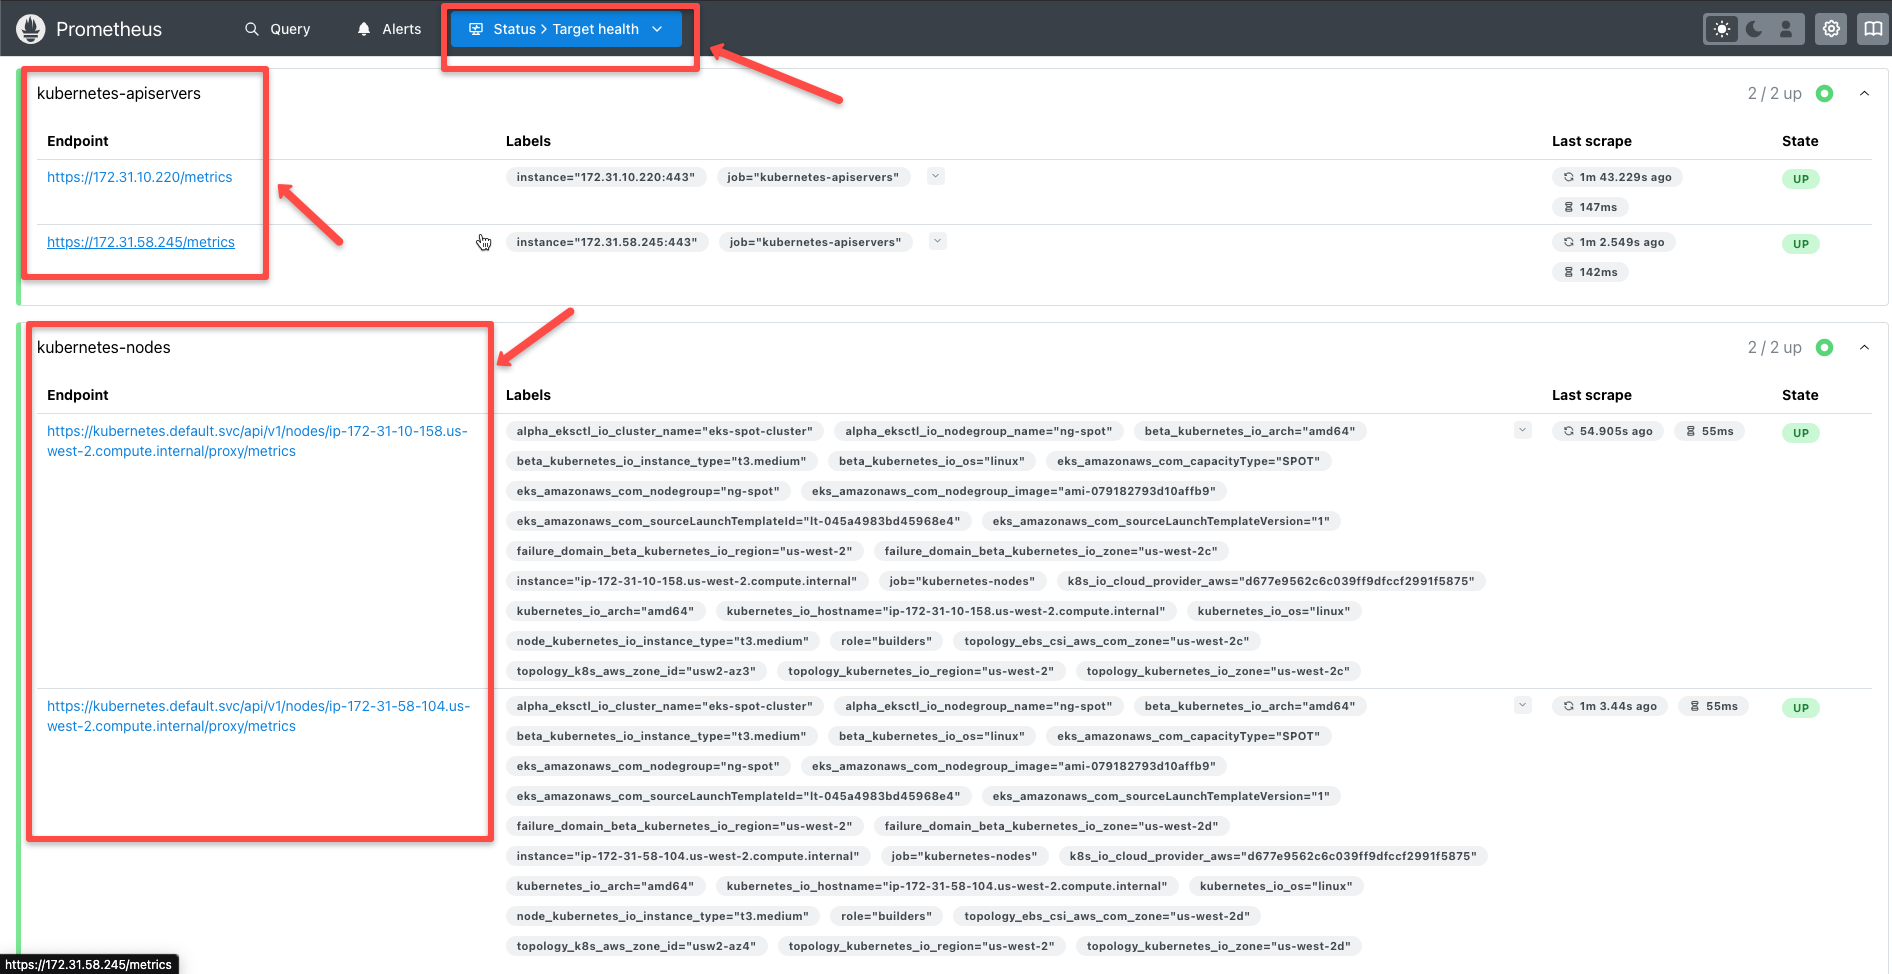Click label topology_k8s_aws_zone_id="usw2-az4"

pyautogui.click(x=636, y=946)
